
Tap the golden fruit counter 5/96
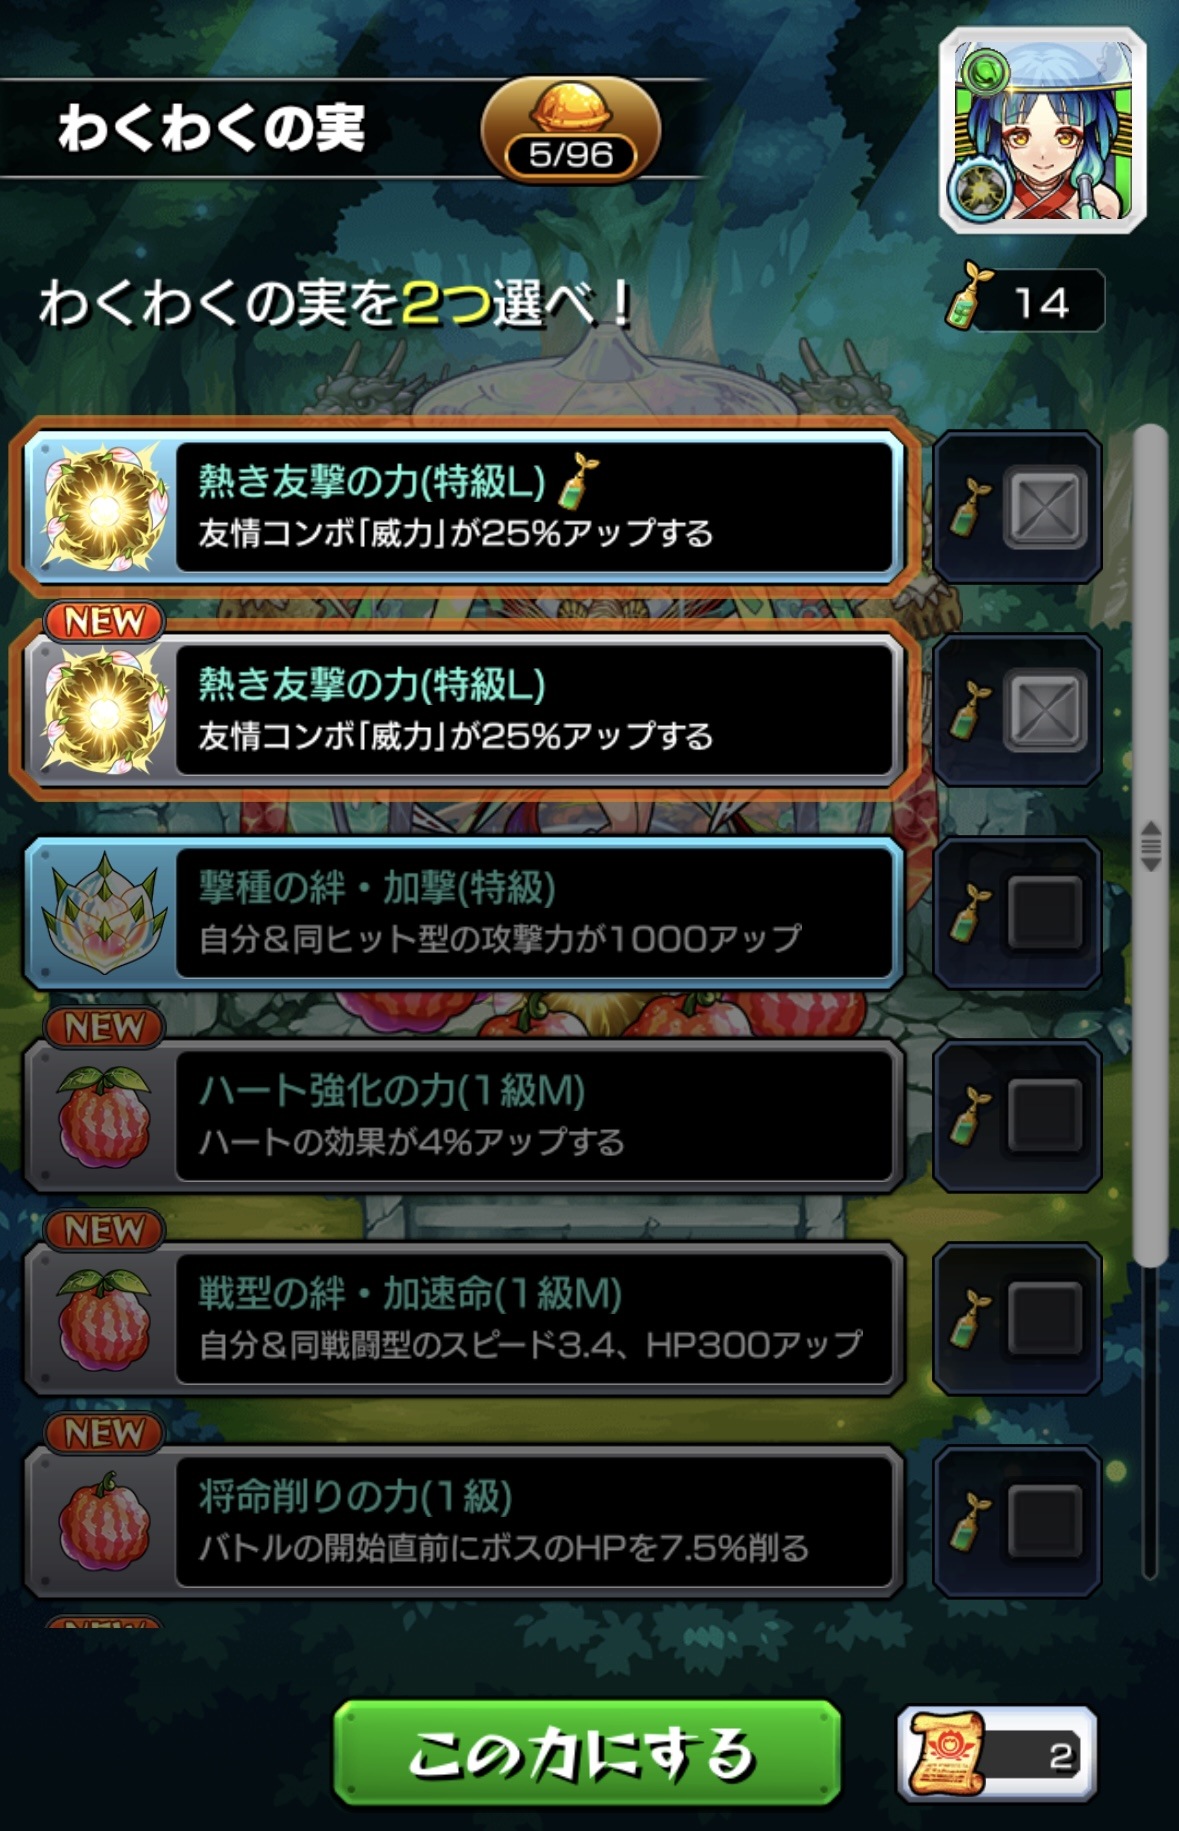click(x=571, y=132)
